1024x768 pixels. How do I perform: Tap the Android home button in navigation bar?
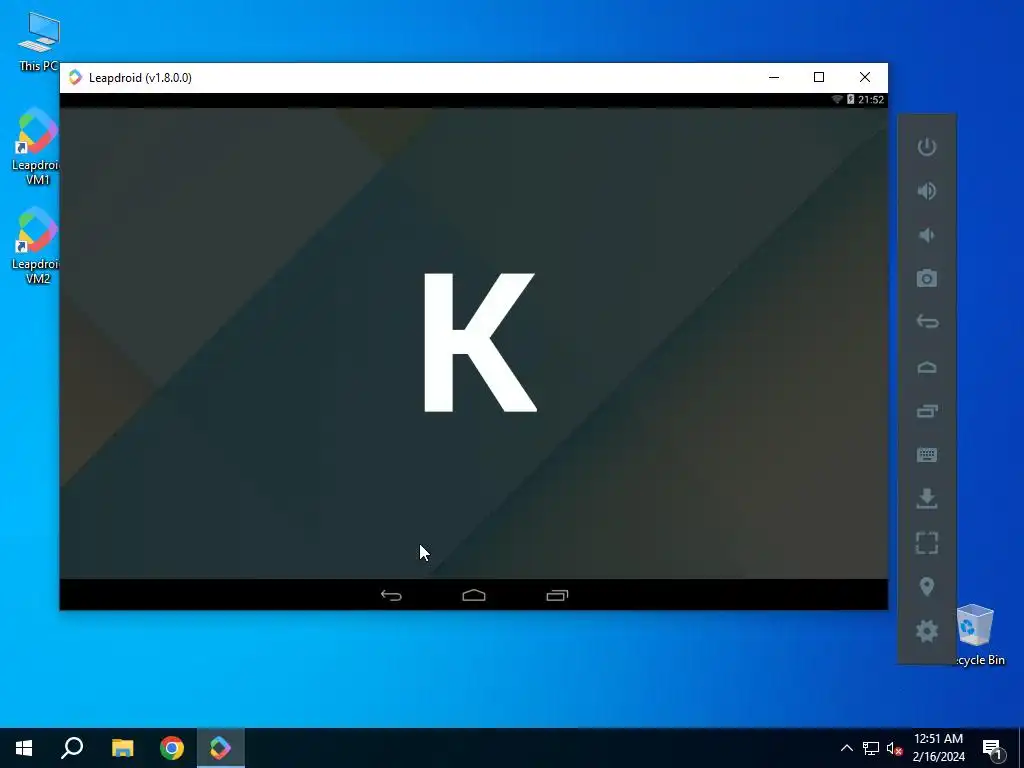pos(474,595)
